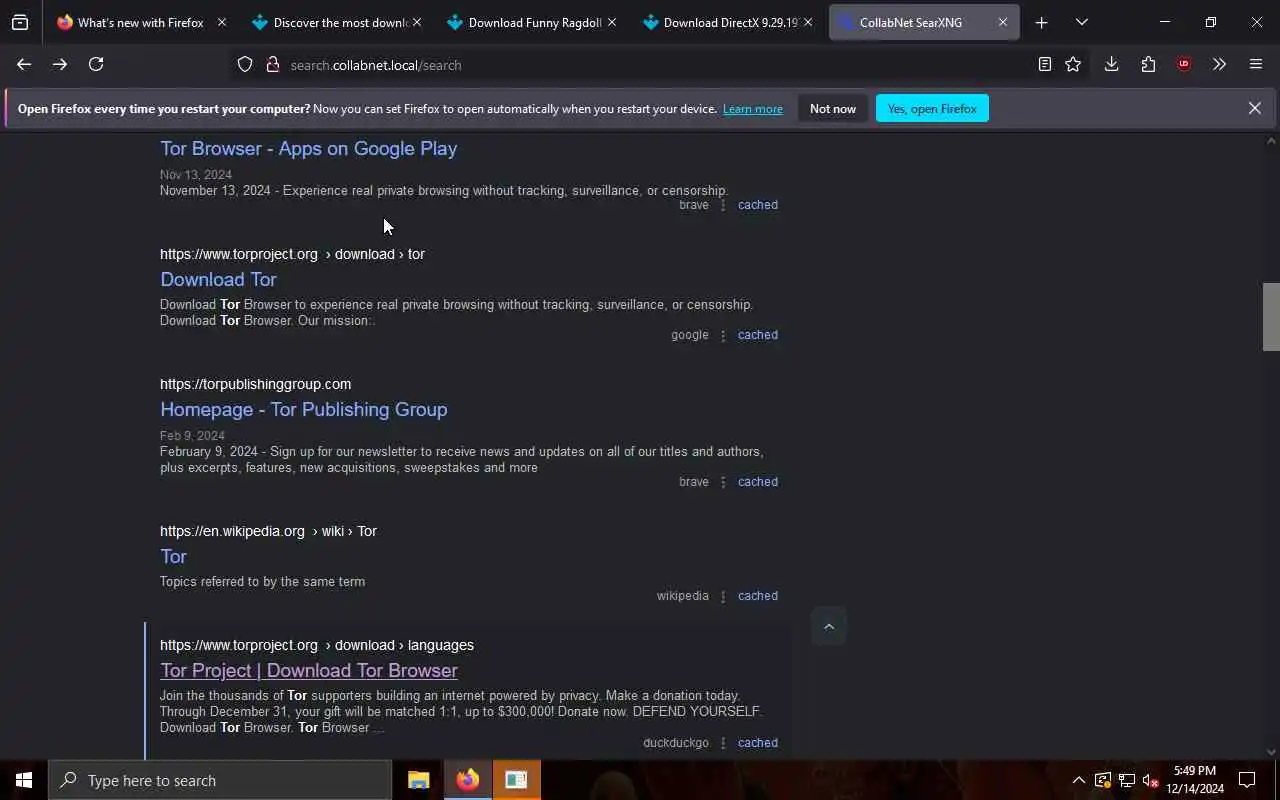Switch to Download Funny Ragdoll tab
This screenshot has width=1280, height=800.
click(530, 22)
